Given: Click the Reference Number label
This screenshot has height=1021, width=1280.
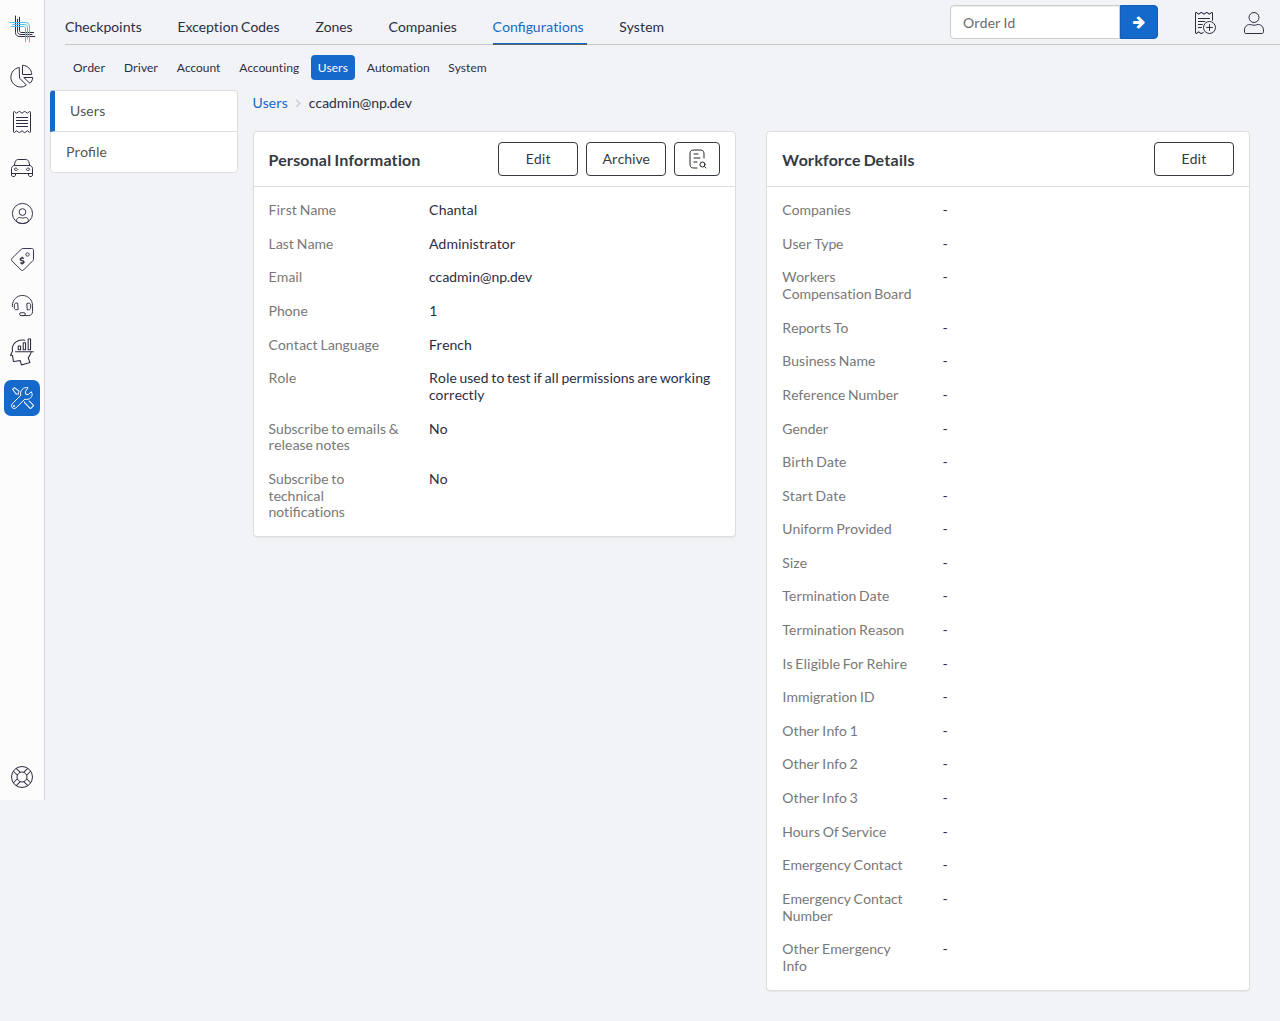Looking at the screenshot, I should click(x=840, y=395).
